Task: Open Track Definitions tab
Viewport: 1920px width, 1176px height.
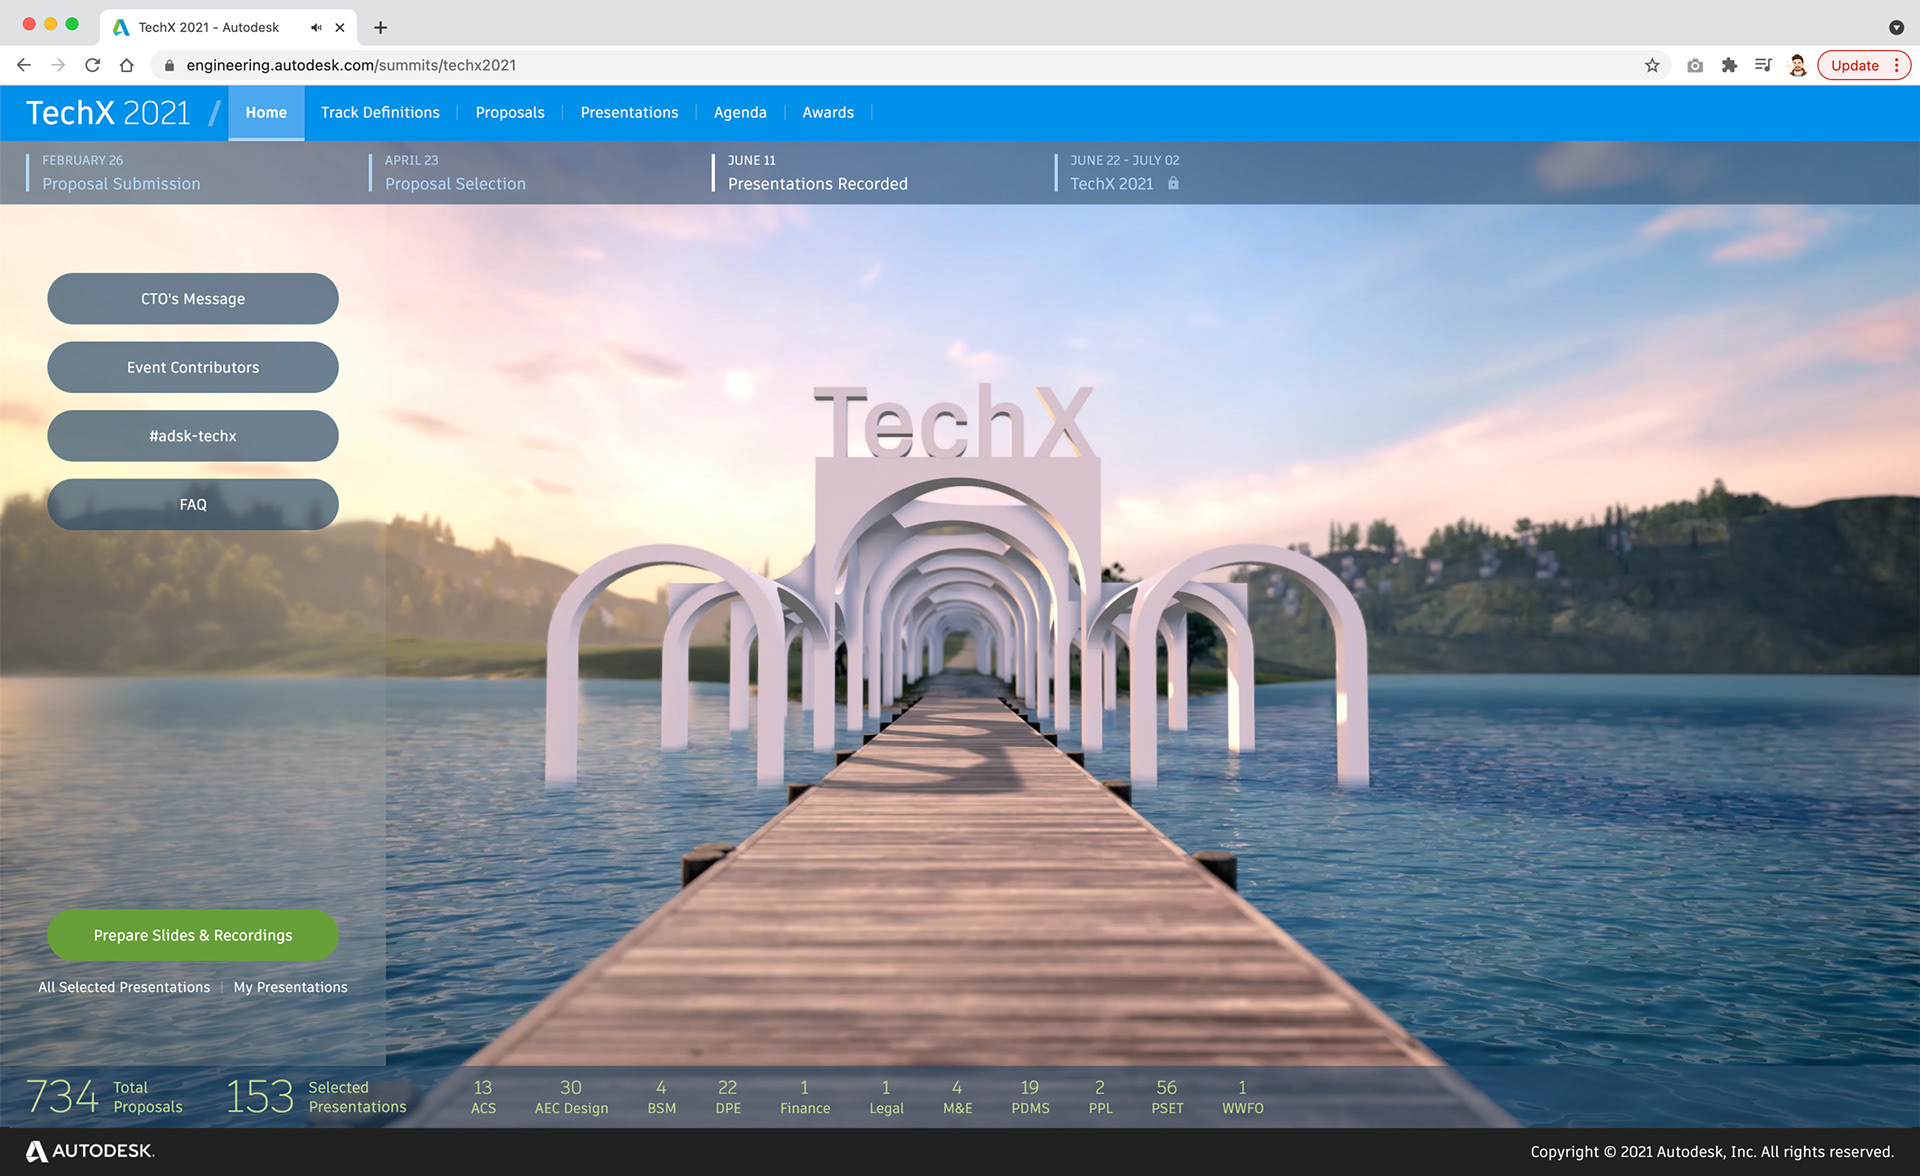Action: (x=380, y=112)
